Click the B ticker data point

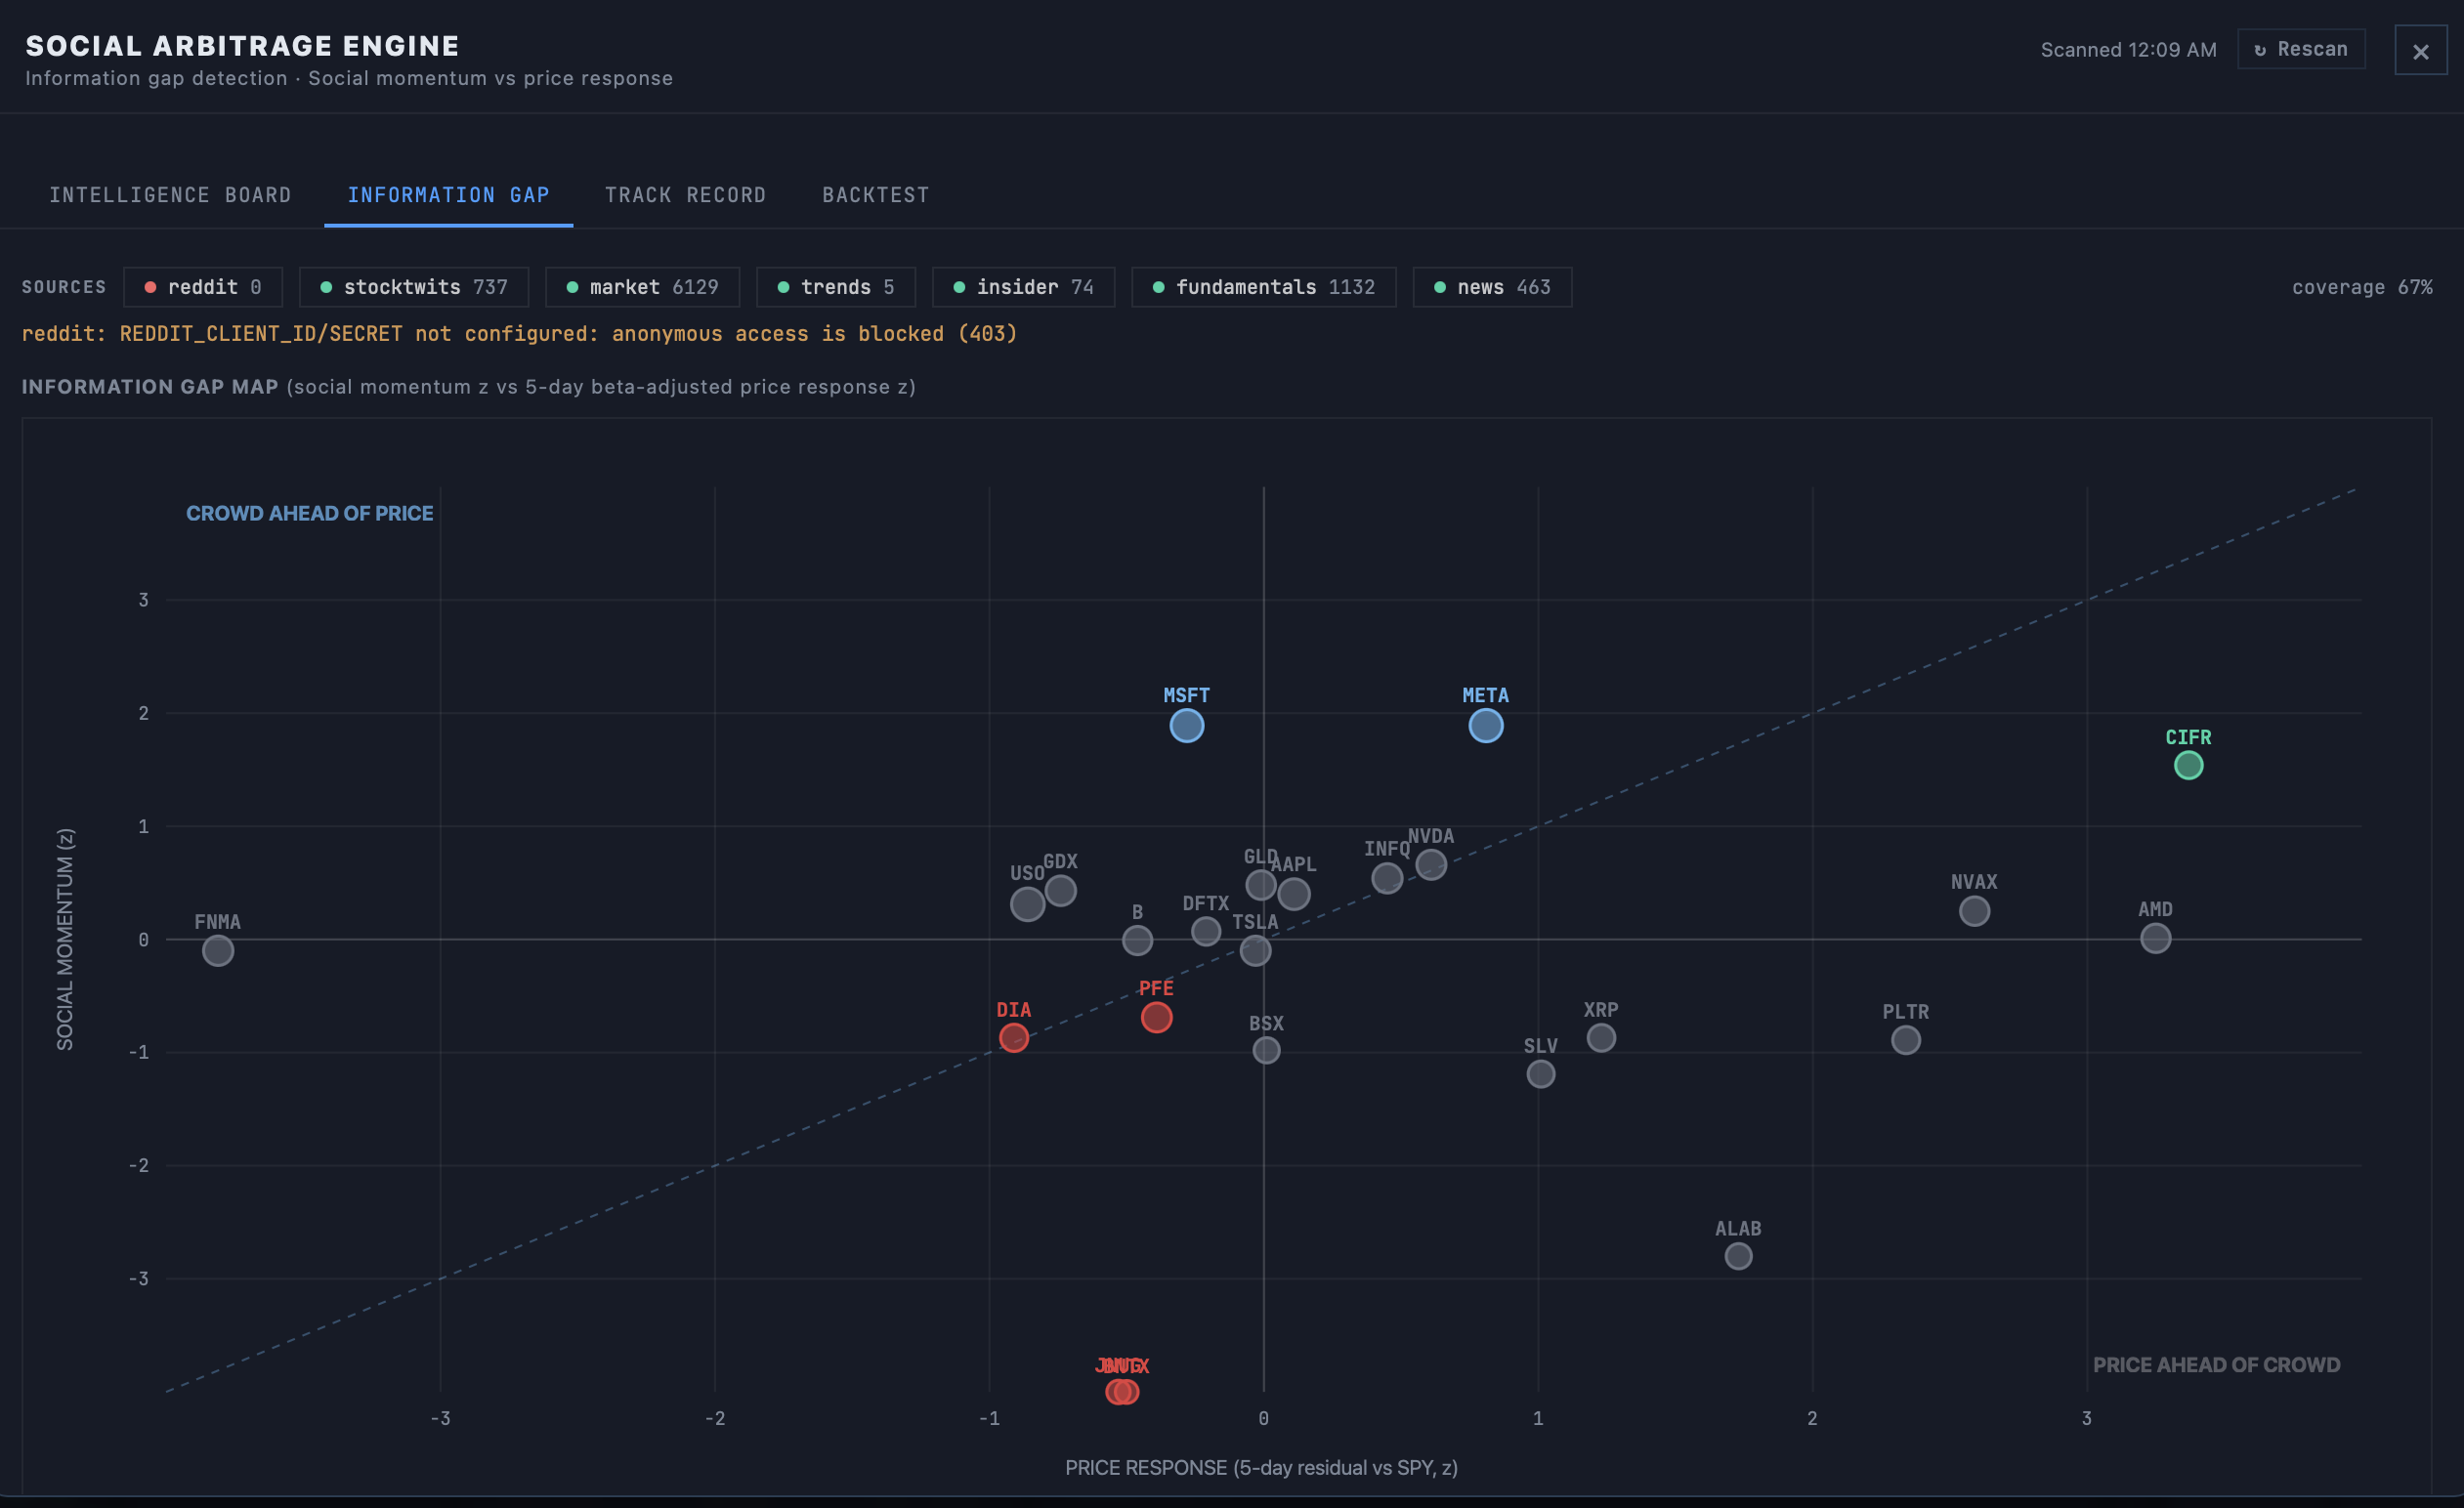click(x=1137, y=940)
